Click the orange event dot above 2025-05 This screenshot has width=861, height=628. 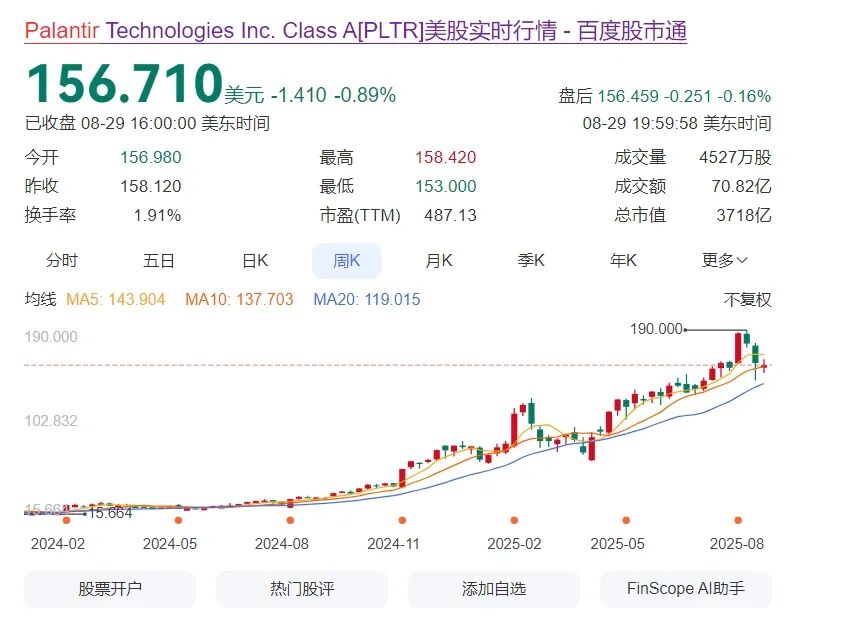(x=626, y=520)
